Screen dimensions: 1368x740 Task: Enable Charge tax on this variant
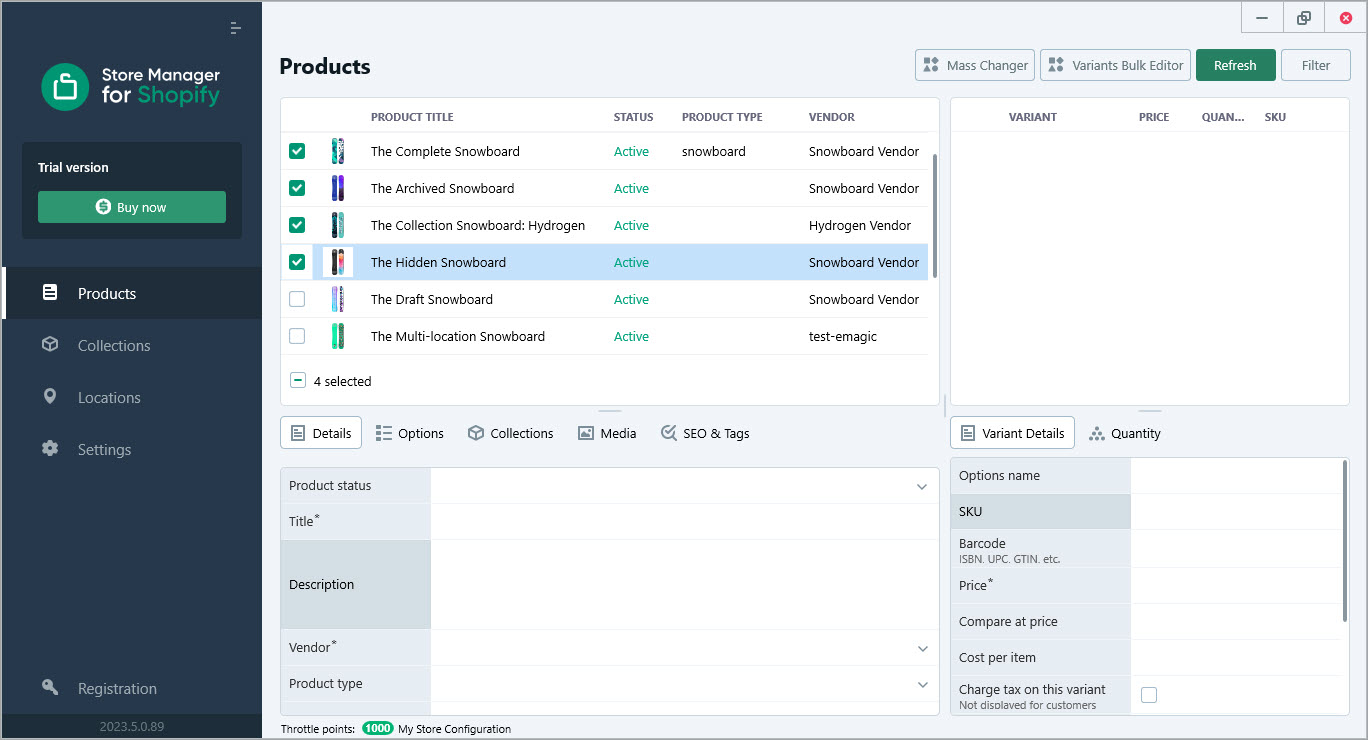click(x=1149, y=694)
